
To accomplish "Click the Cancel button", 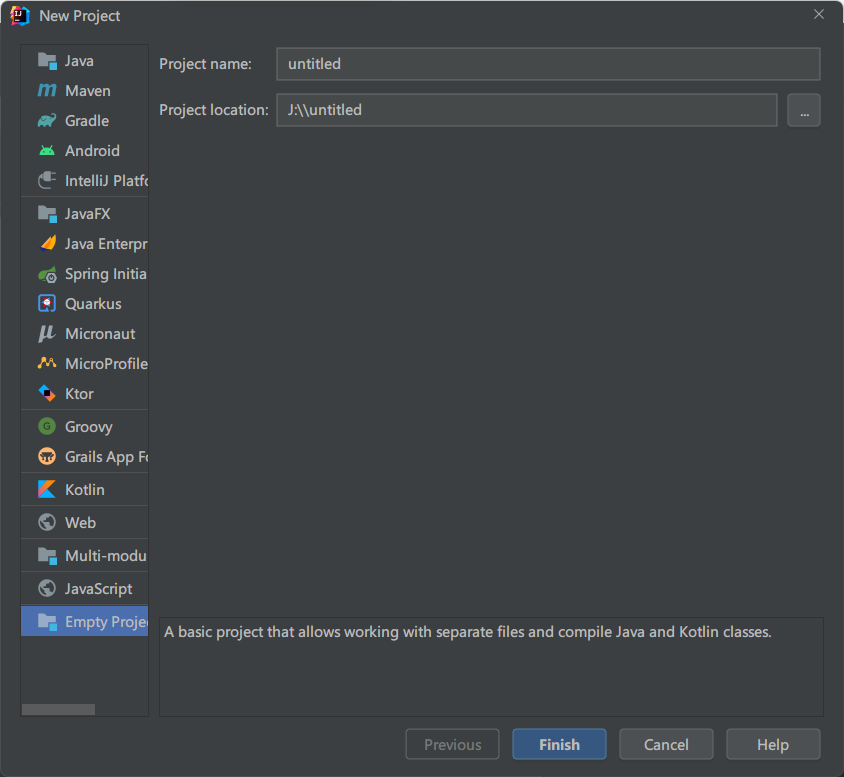I will 666,745.
